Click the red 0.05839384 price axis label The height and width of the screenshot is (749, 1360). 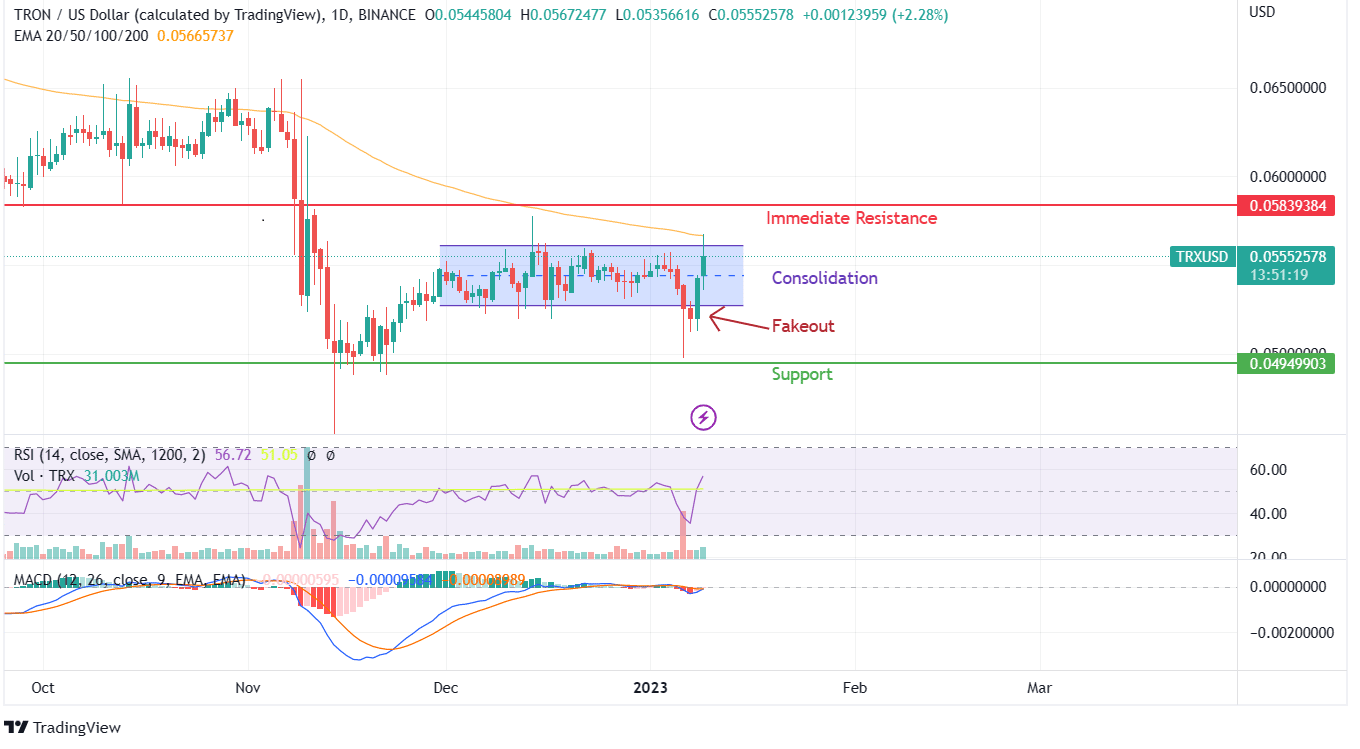click(x=1285, y=205)
